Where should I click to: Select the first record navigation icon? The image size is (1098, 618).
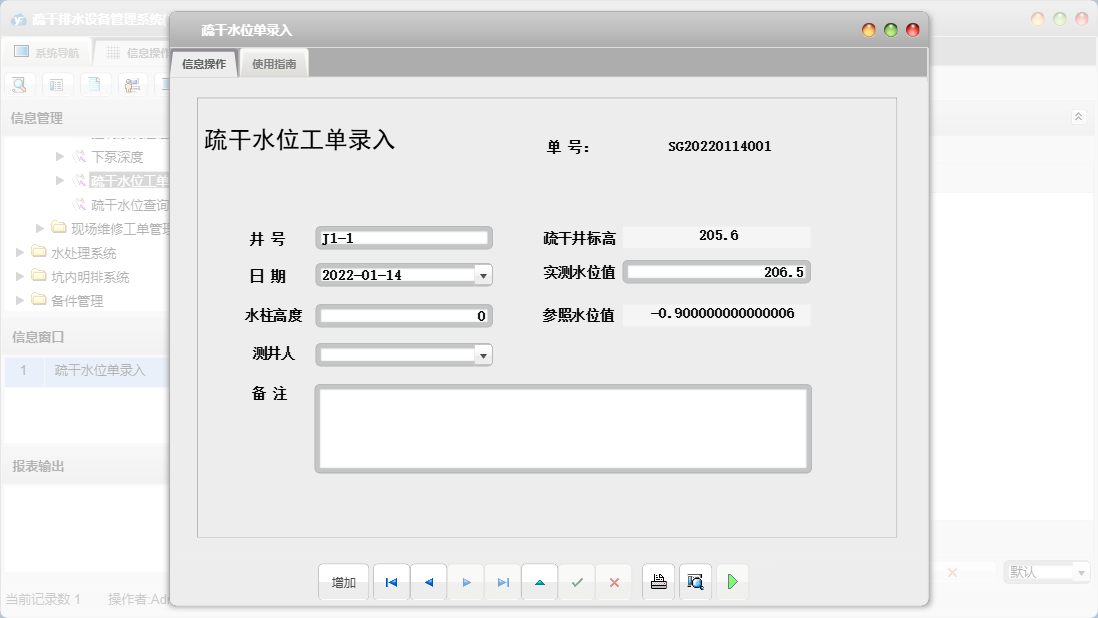tap(391, 581)
